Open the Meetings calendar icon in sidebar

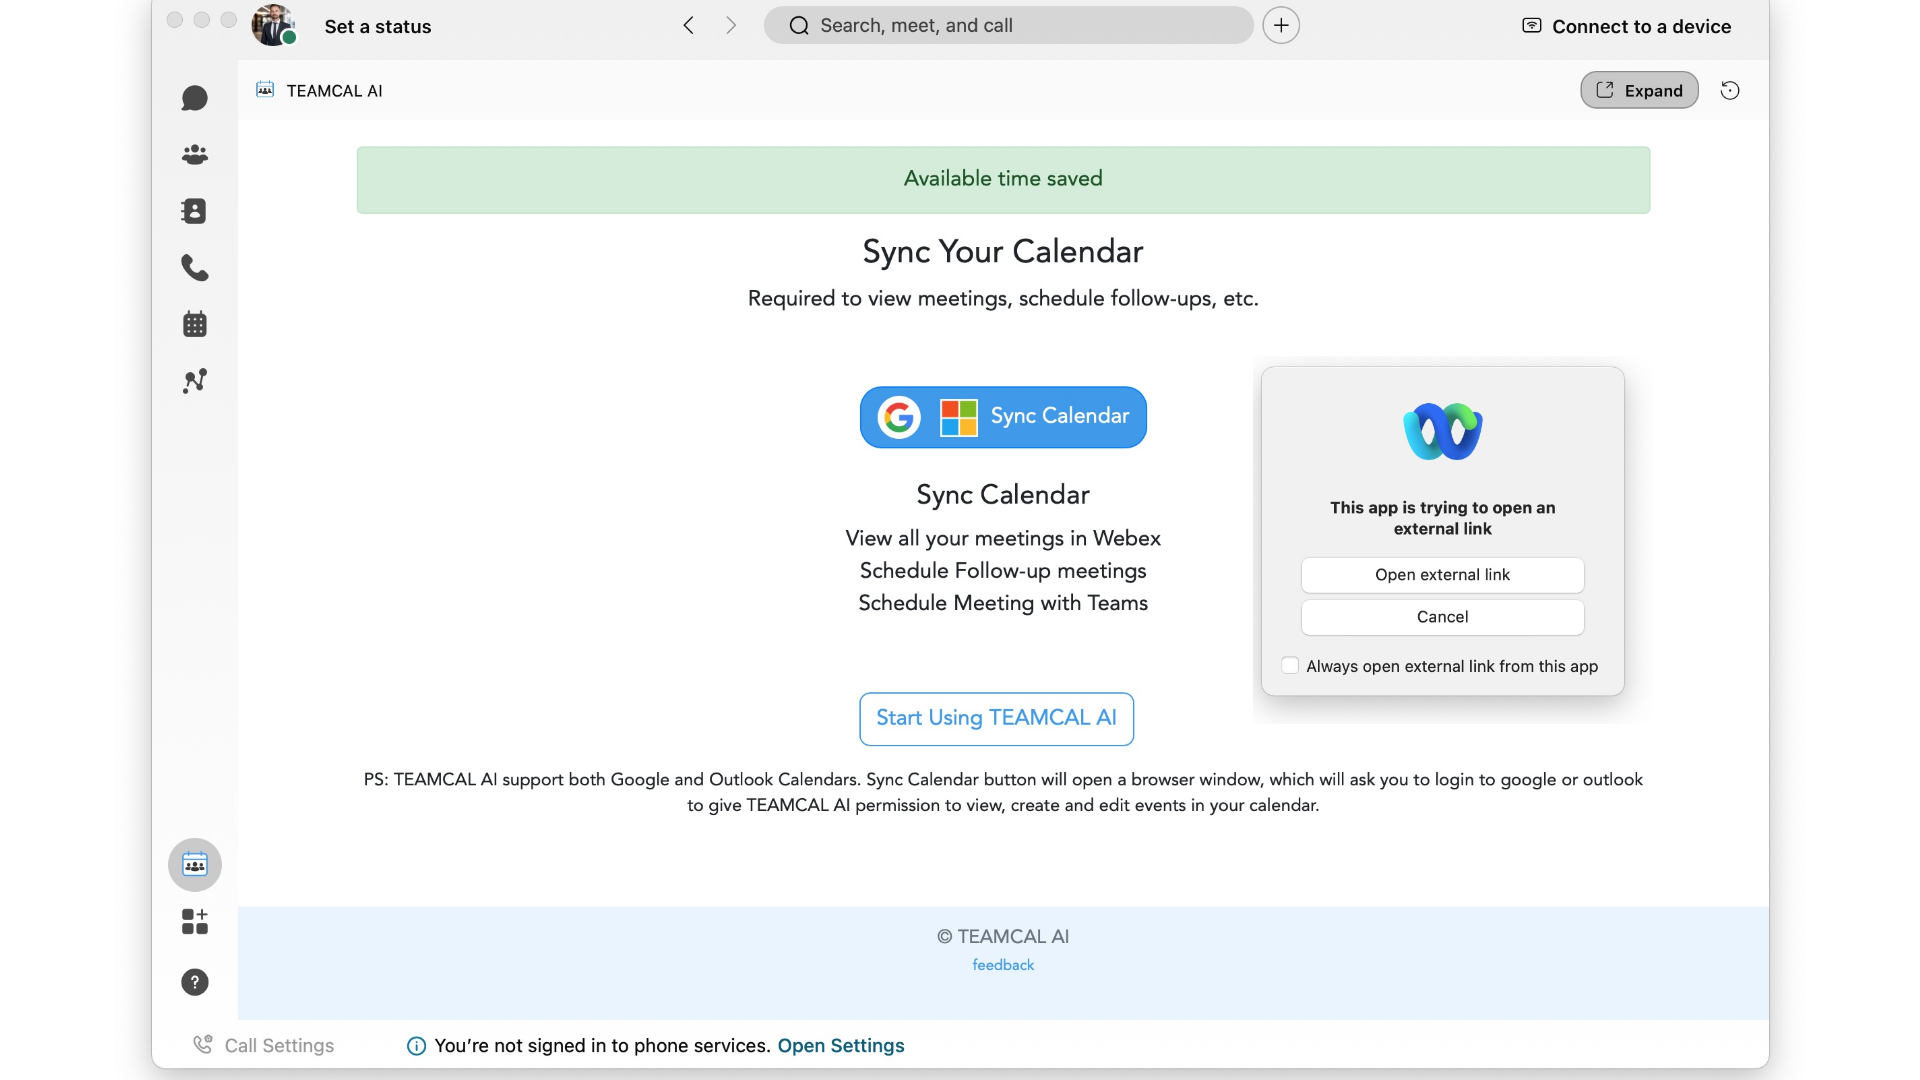tap(195, 324)
